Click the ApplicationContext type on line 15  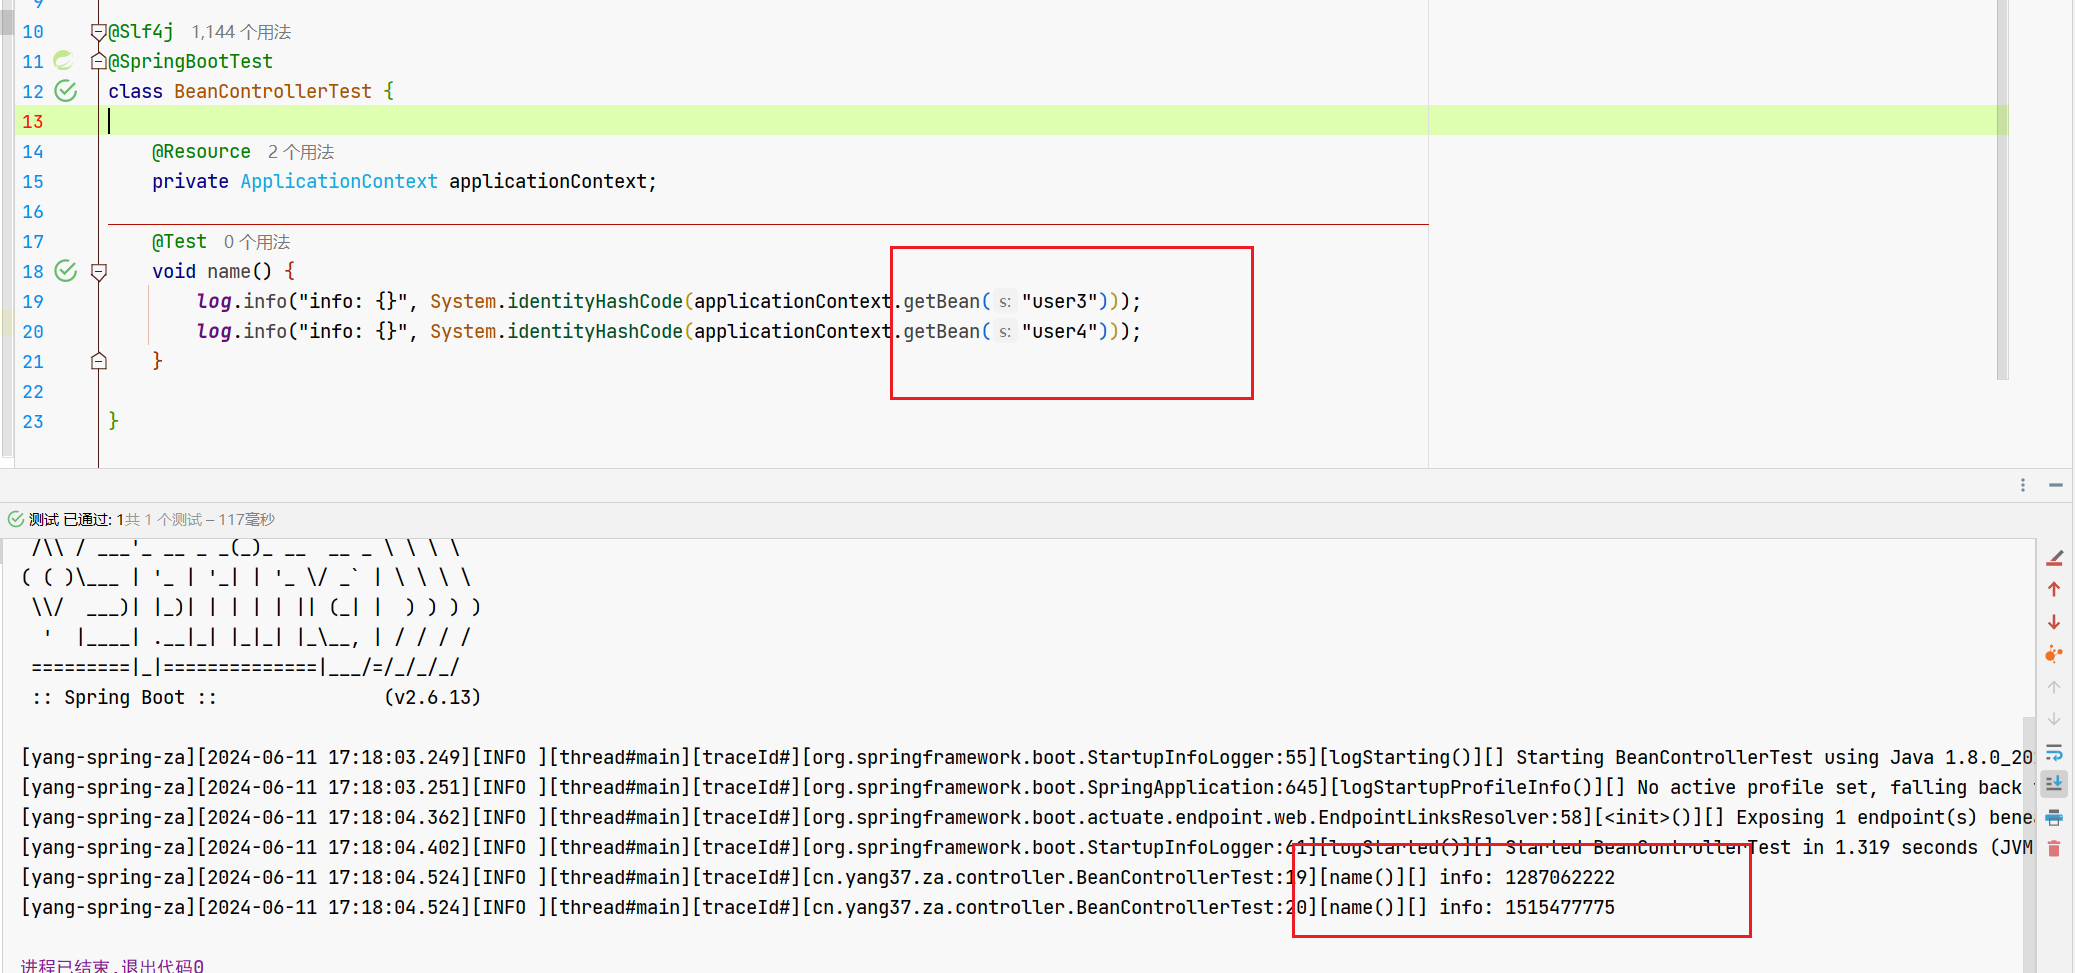[x=339, y=181]
